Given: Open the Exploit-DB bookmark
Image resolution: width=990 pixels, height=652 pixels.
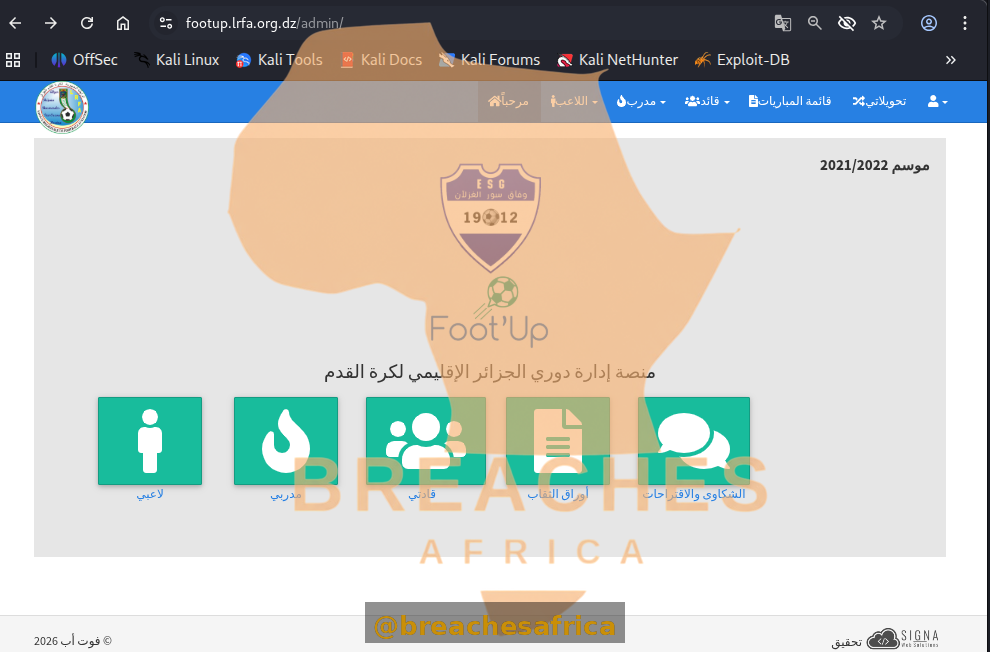Looking at the screenshot, I should point(742,60).
